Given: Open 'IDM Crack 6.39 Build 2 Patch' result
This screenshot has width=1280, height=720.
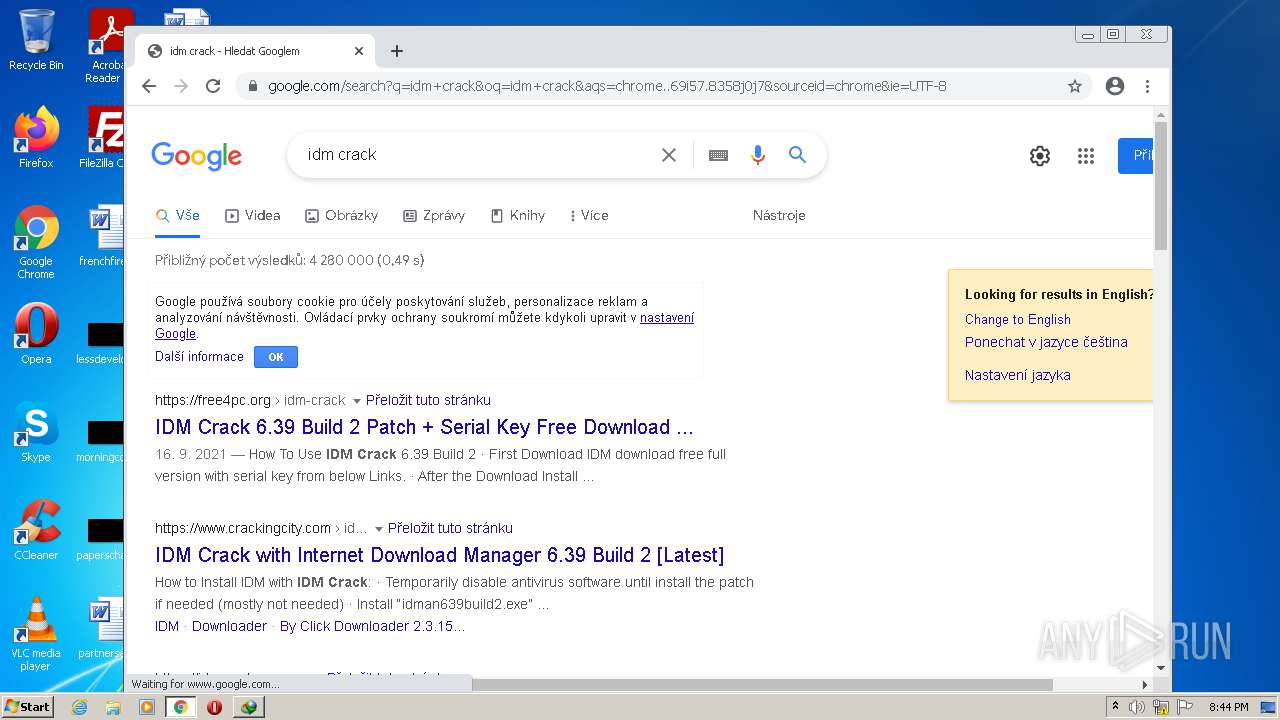Looking at the screenshot, I should point(424,428).
